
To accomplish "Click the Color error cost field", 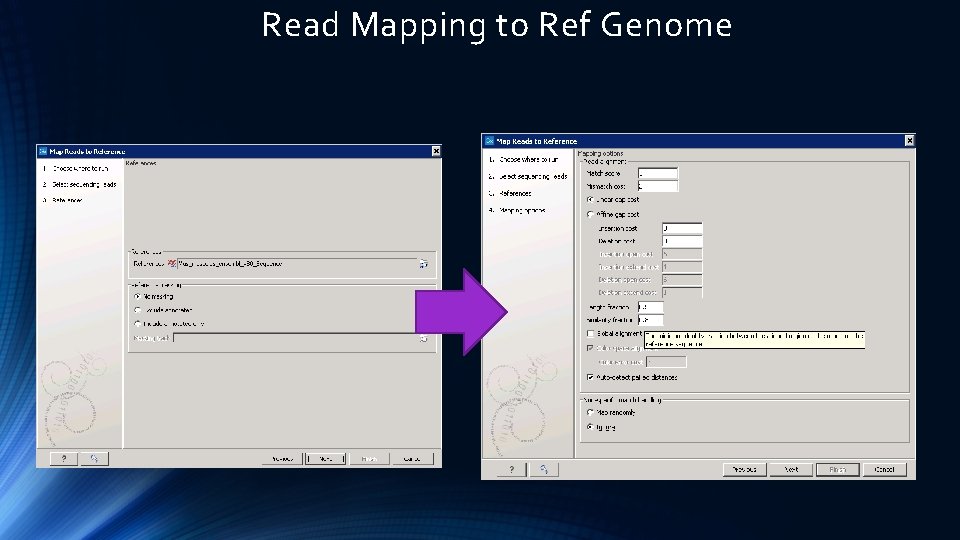I will [666, 362].
